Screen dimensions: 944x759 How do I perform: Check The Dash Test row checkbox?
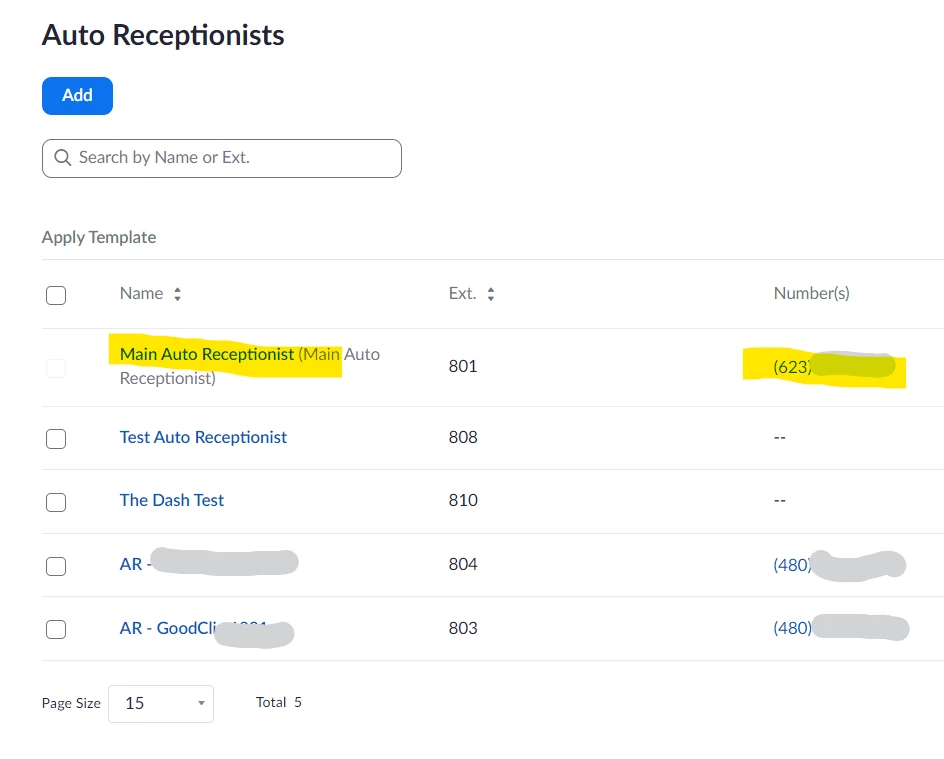[56, 501]
